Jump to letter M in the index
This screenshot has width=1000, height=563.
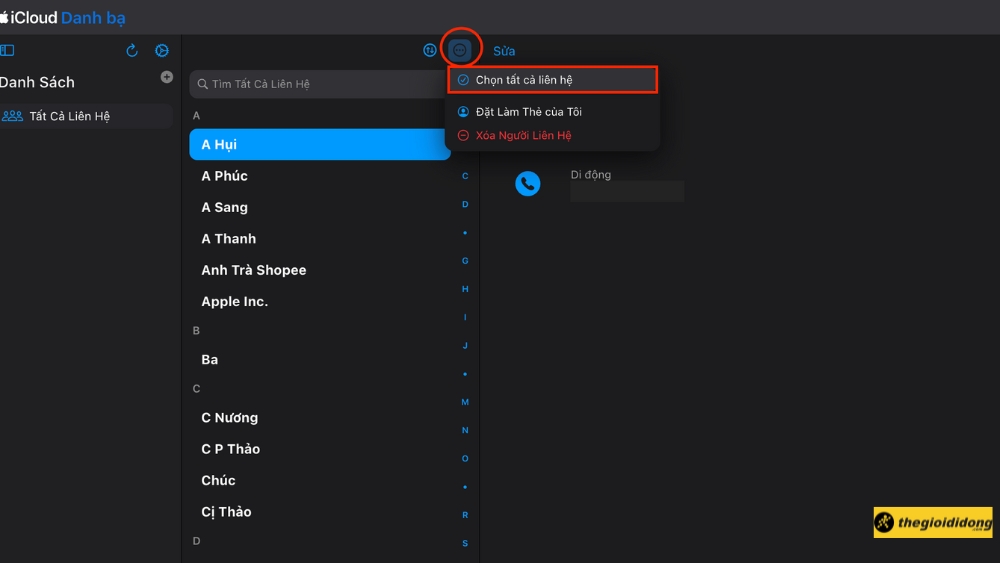465,402
